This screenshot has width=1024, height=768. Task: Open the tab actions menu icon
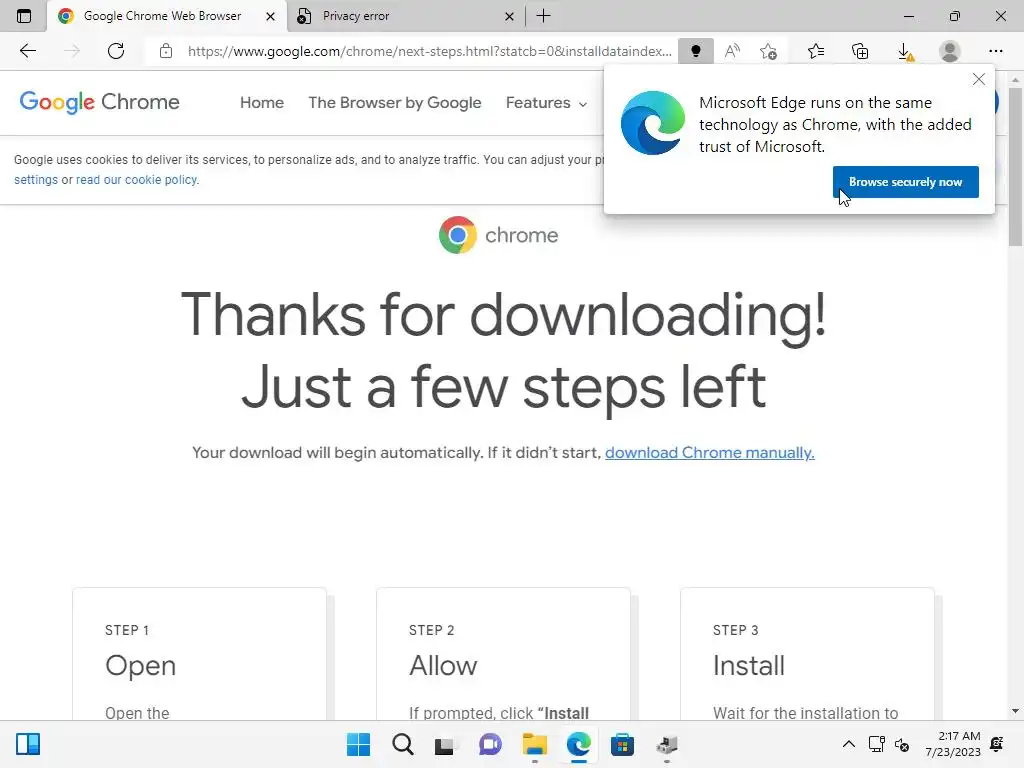[x=24, y=16]
